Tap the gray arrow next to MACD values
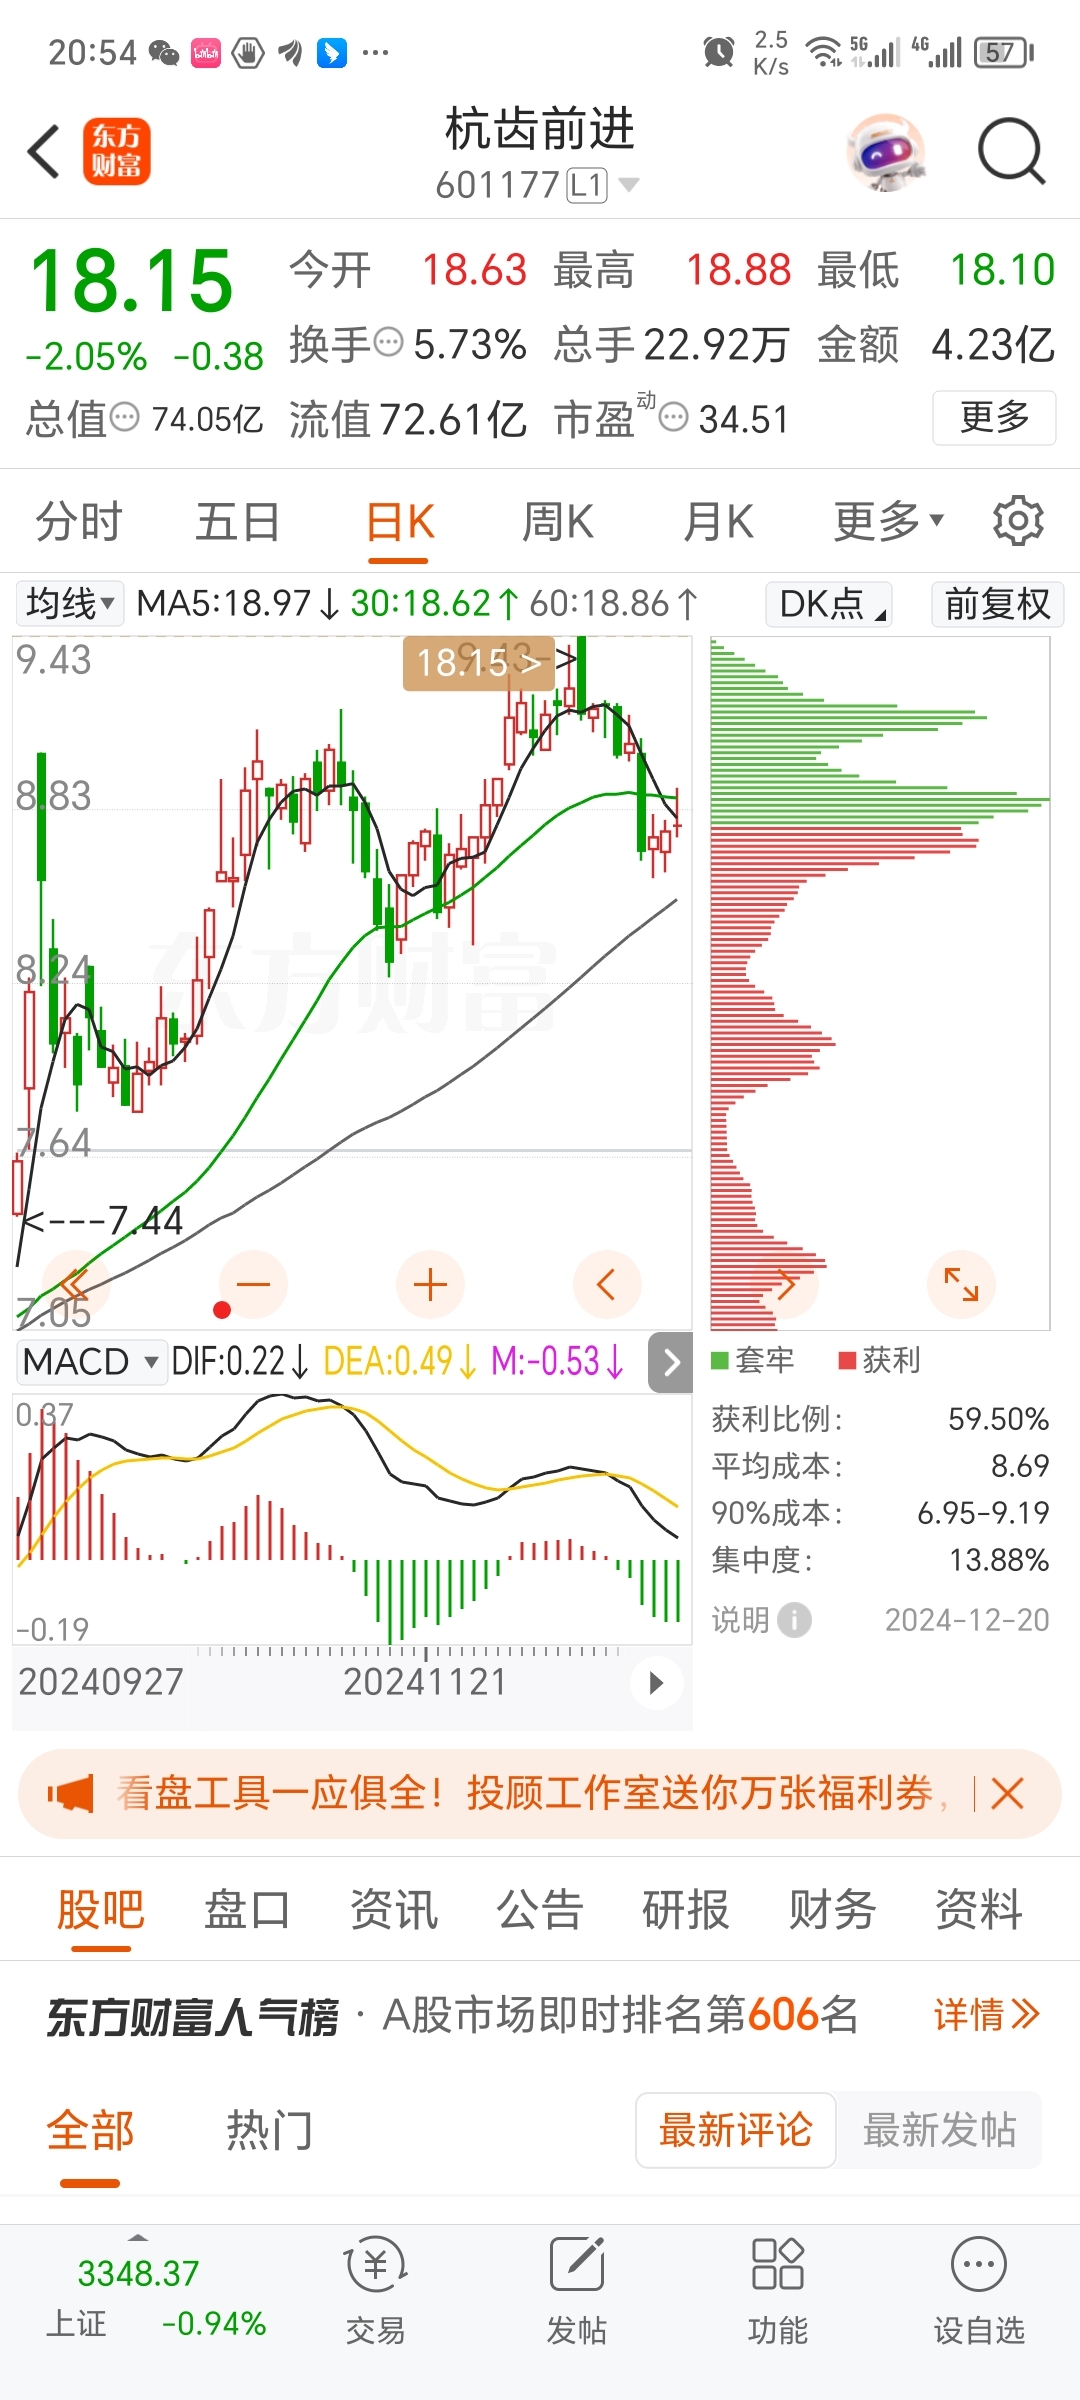Screen dimensions: 1080x2400 [671, 1362]
